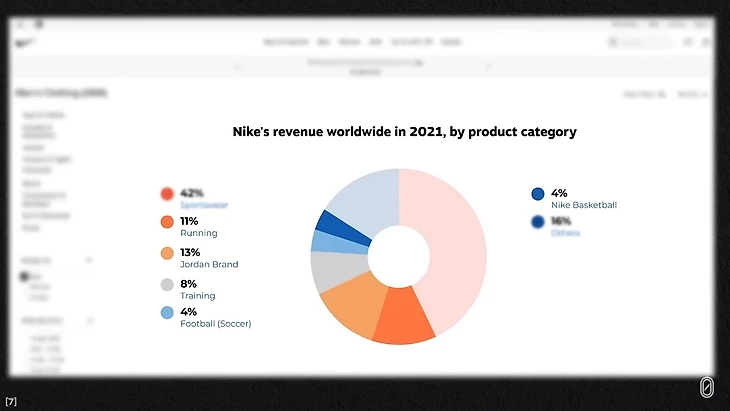Click the Nike Basketball label text
The width and height of the screenshot is (730, 411).
(584, 205)
